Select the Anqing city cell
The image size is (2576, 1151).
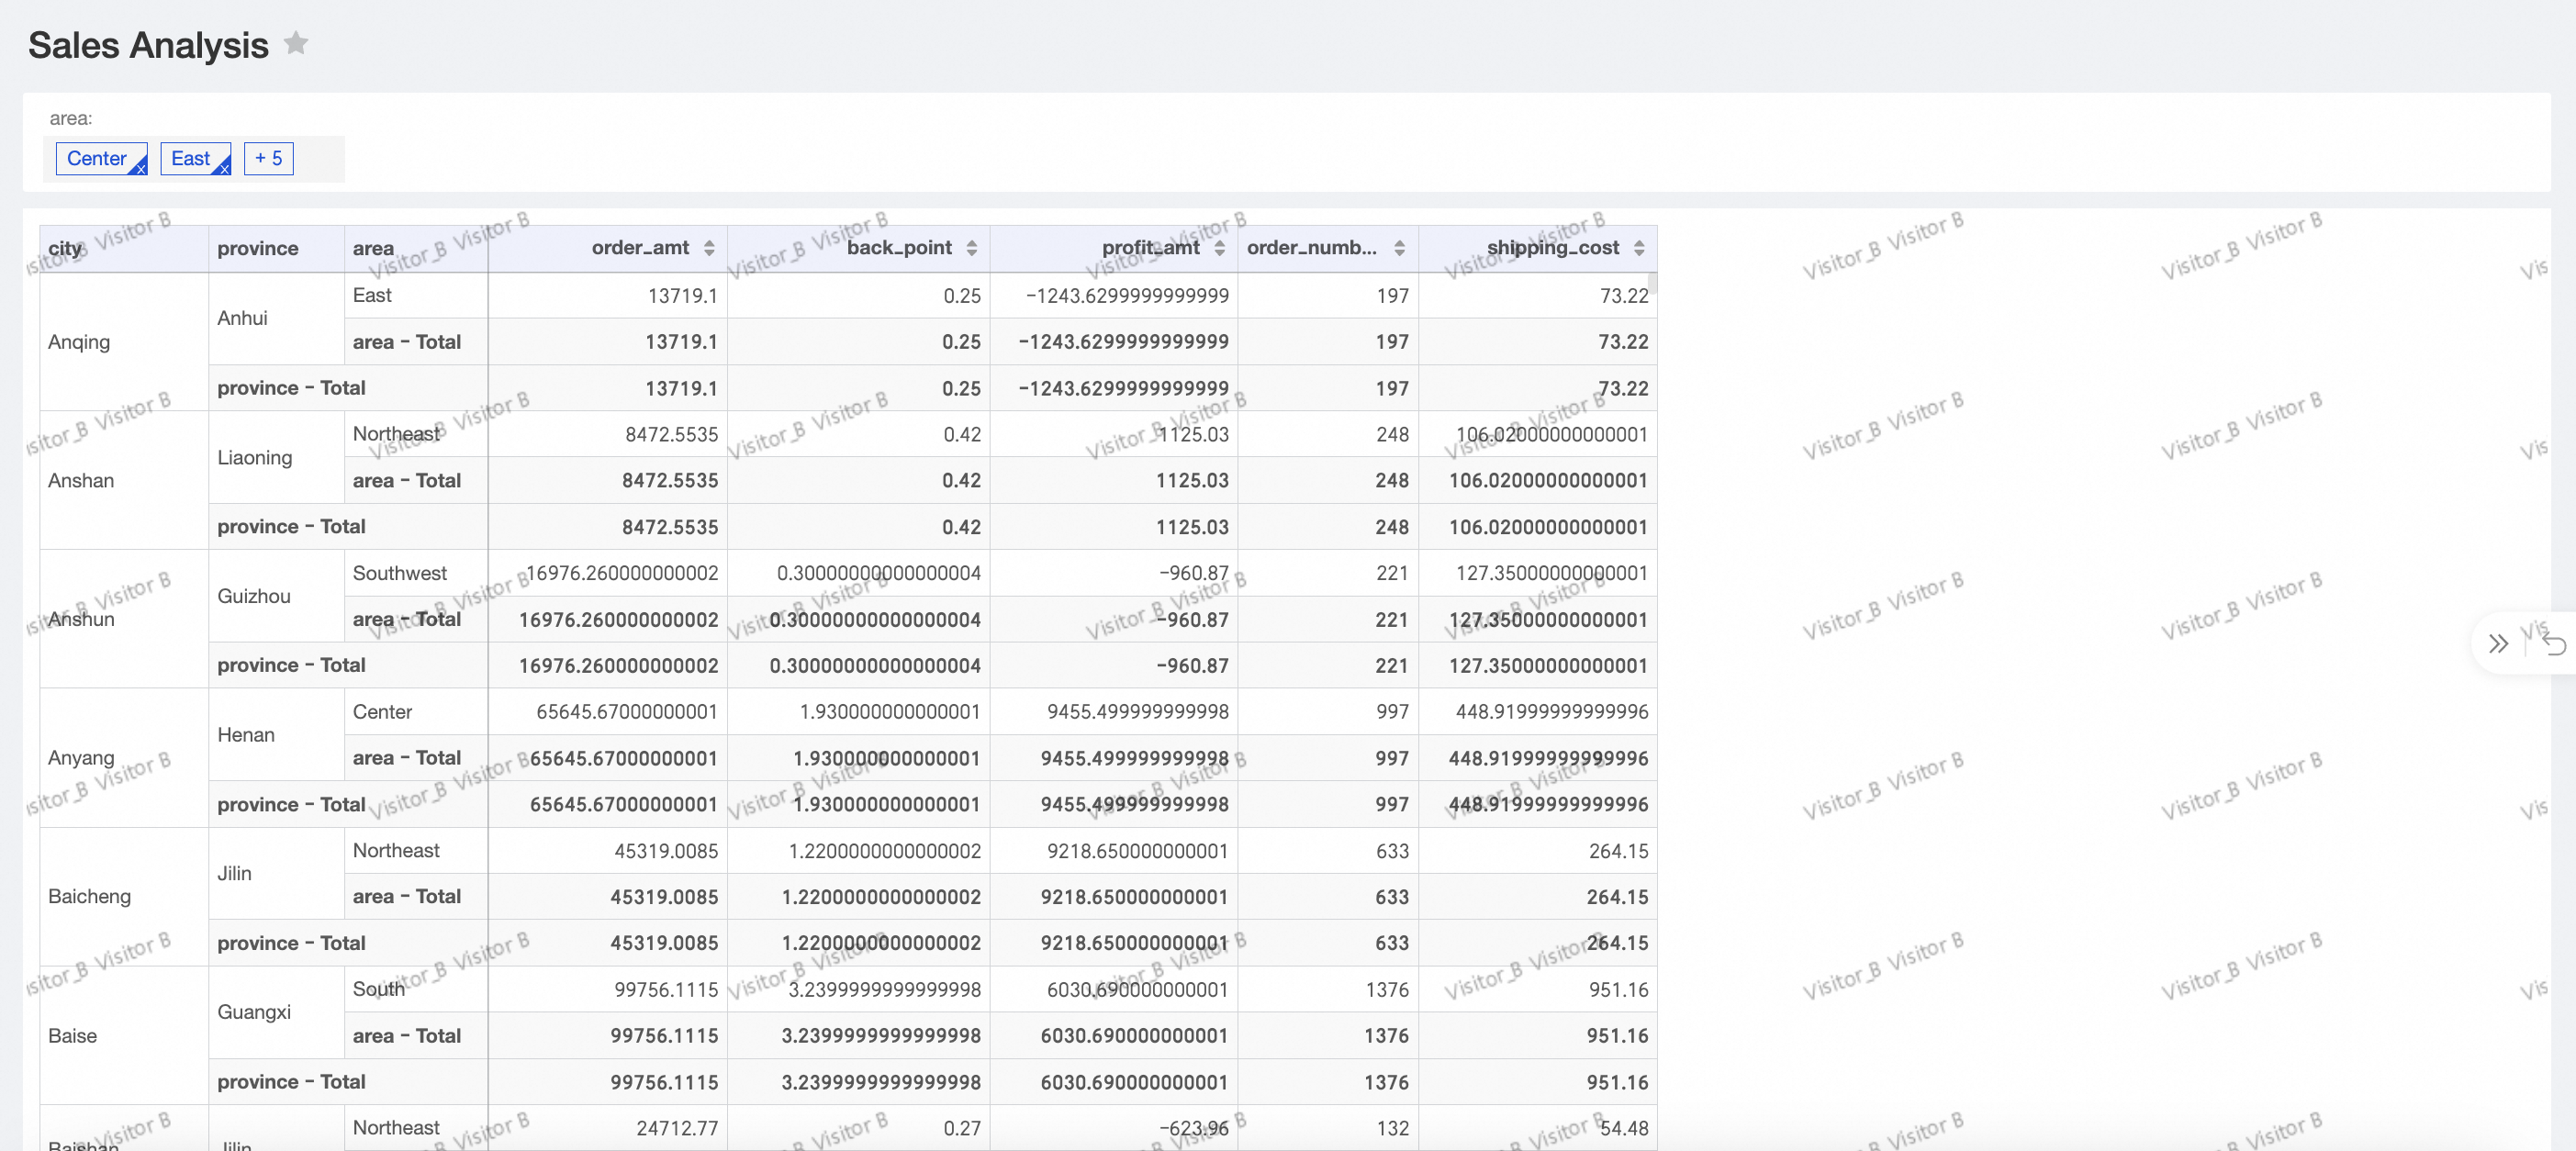click(x=79, y=342)
